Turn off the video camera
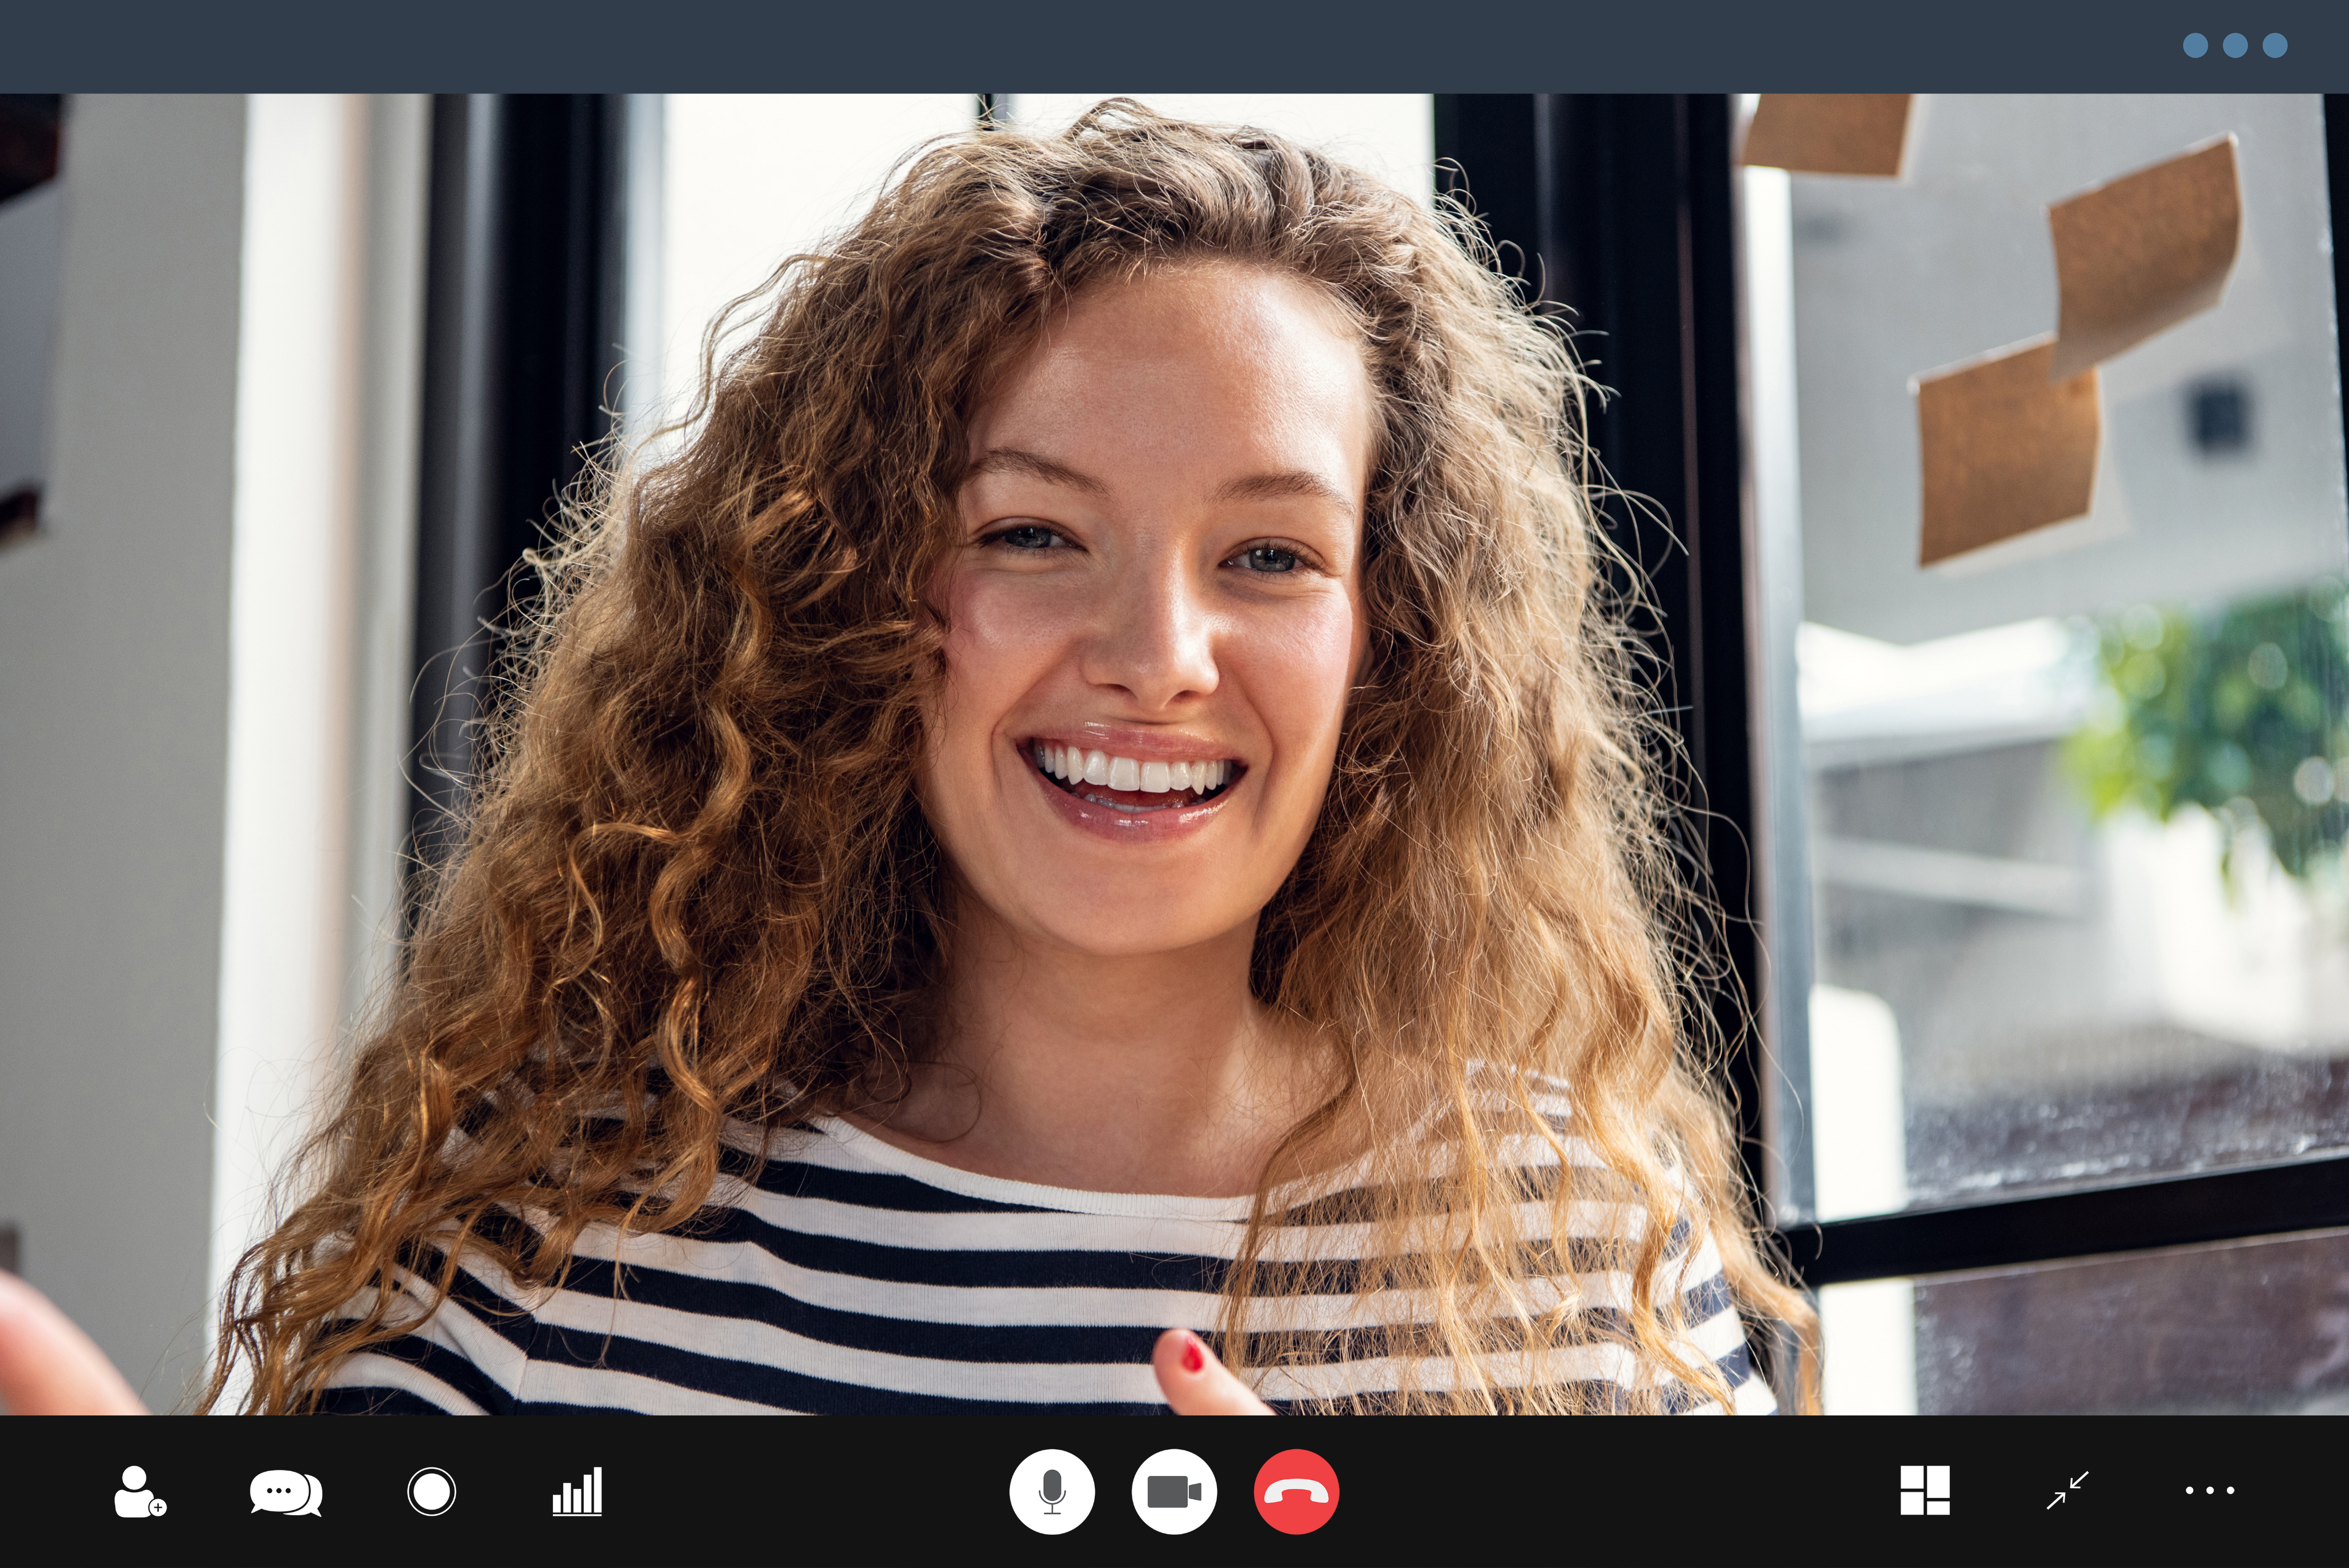2349x1568 pixels. (1173, 1491)
